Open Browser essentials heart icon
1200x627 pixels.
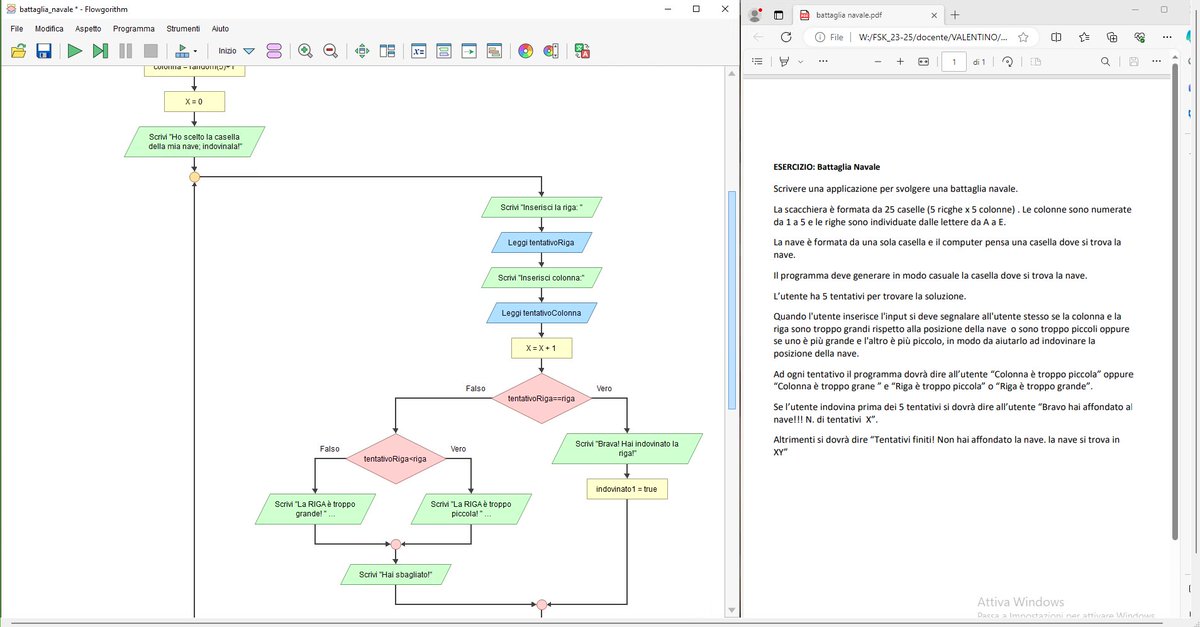click(x=1141, y=37)
